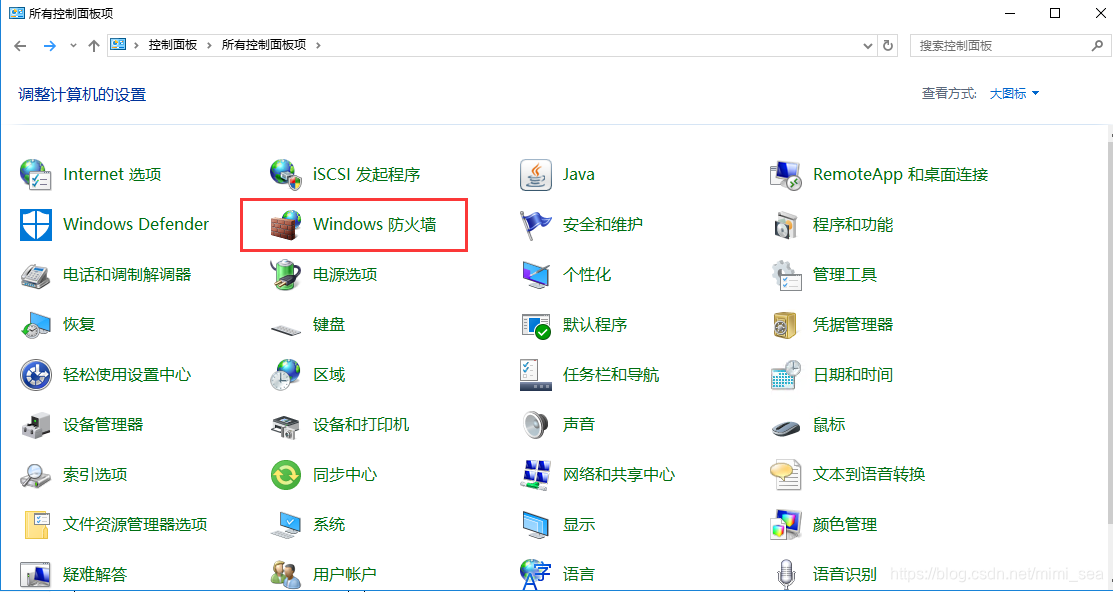This screenshot has height=592, width=1113.
Task: Launch the Java coffee cup icon
Action: (536, 175)
